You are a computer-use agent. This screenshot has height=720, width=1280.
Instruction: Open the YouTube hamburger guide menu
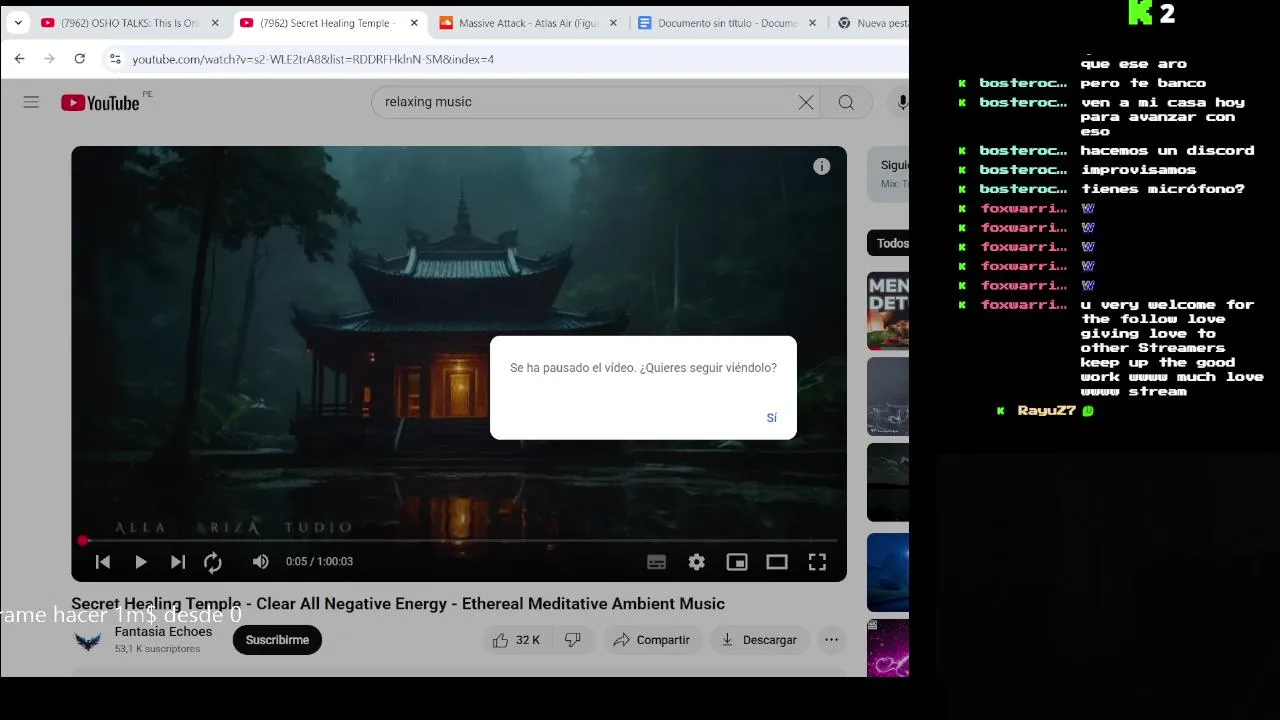(x=31, y=102)
